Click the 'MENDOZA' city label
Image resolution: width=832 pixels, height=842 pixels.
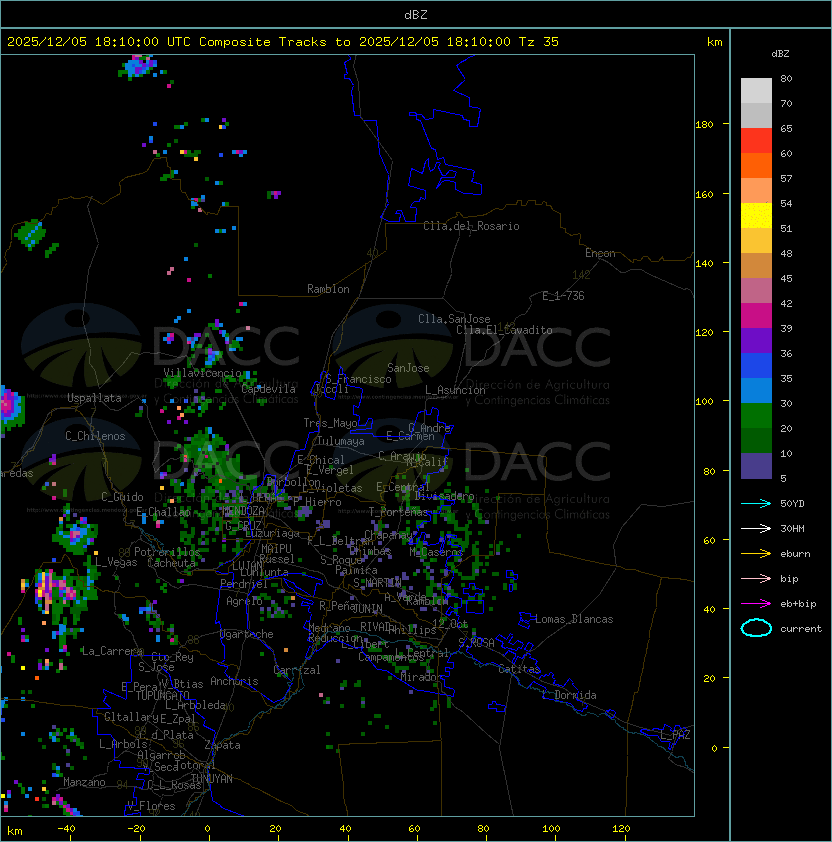243,511
